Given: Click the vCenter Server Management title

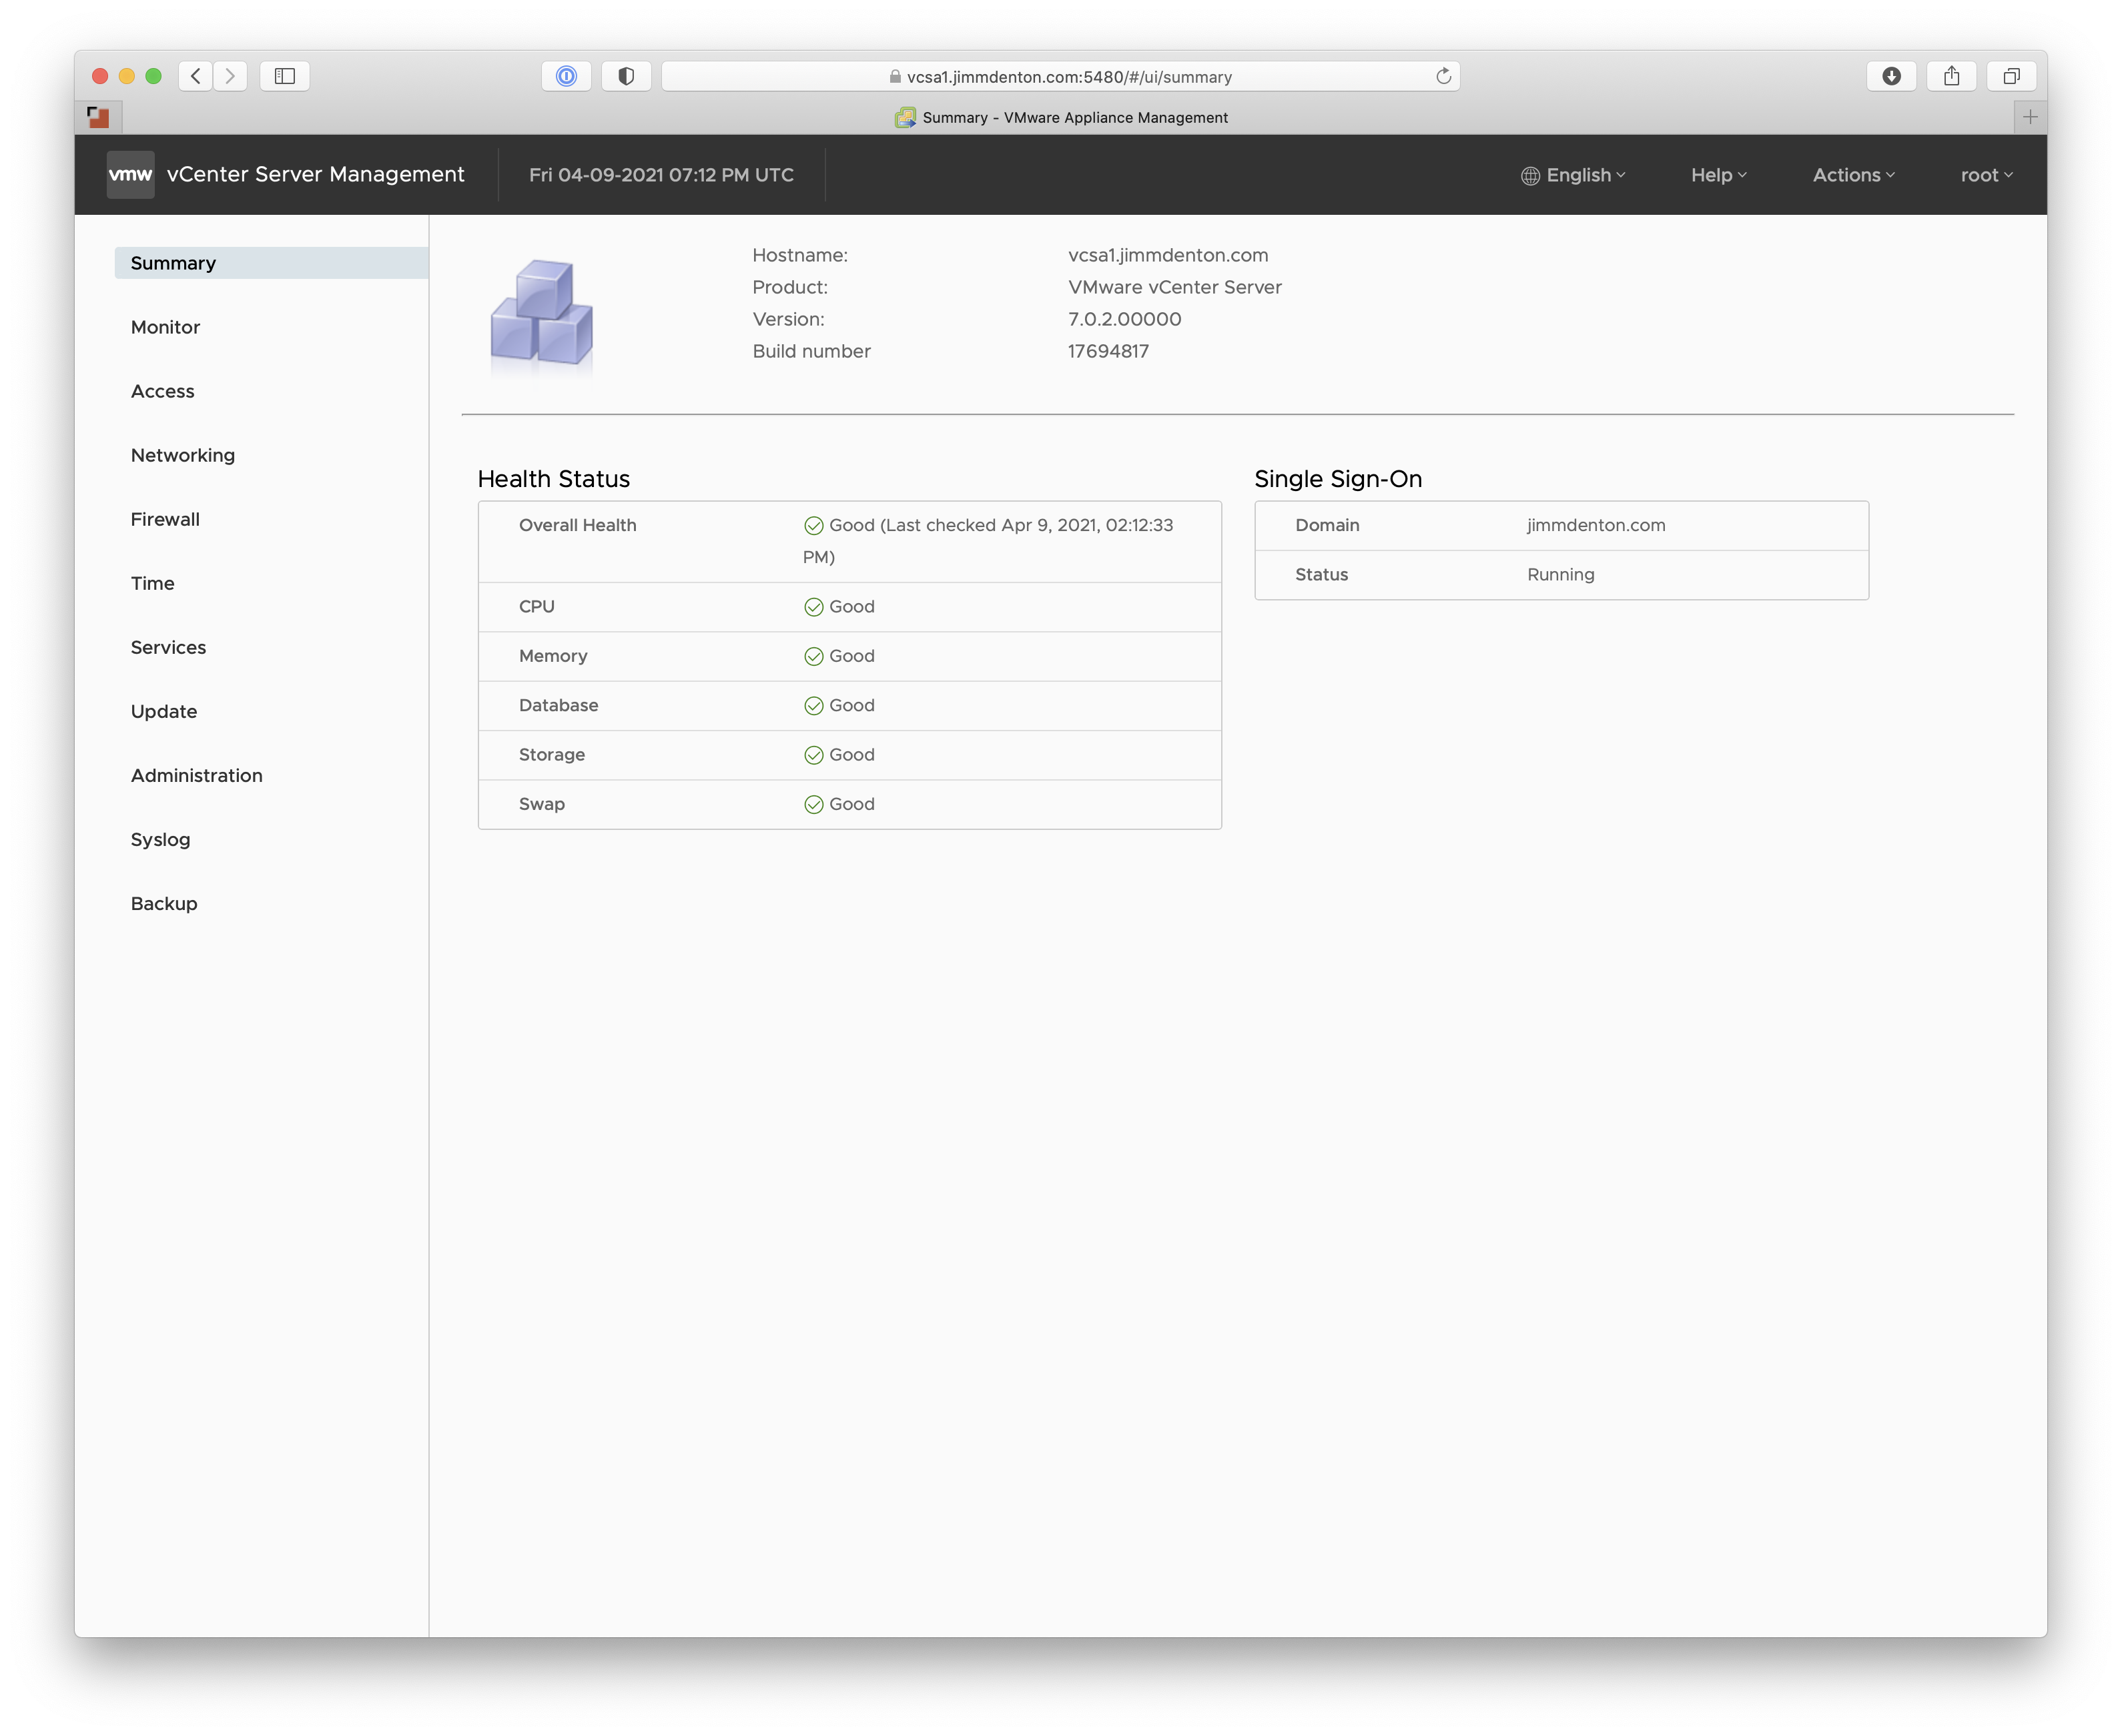Looking at the screenshot, I should click(315, 175).
